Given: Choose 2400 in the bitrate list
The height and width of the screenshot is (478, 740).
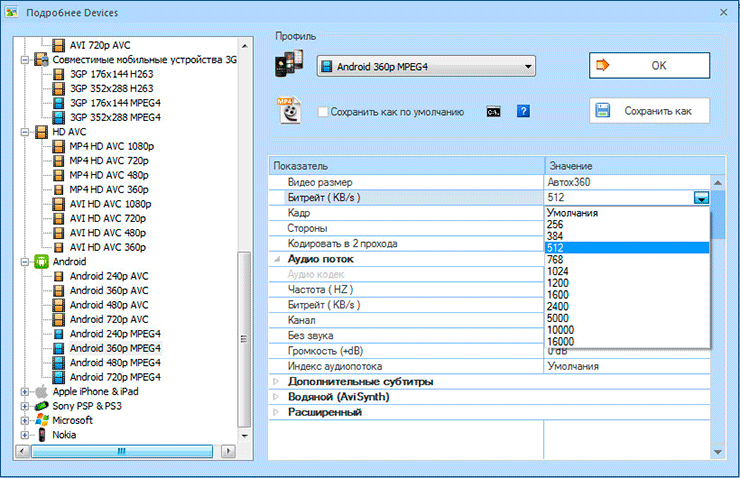Looking at the screenshot, I should pyautogui.click(x=627, y=306).
